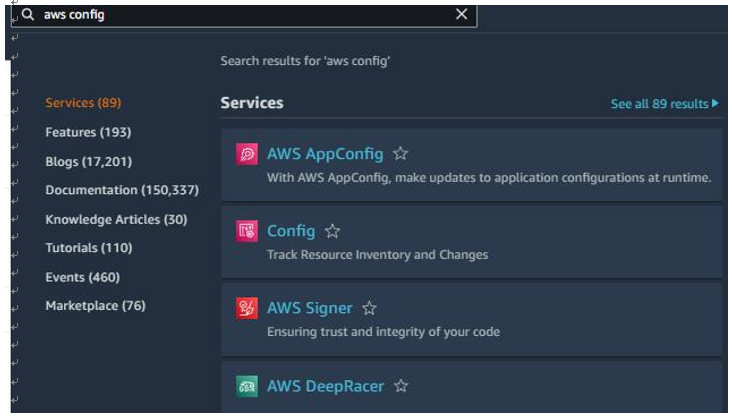
Task: Expand See all 89 results
Action: point(664,104)
